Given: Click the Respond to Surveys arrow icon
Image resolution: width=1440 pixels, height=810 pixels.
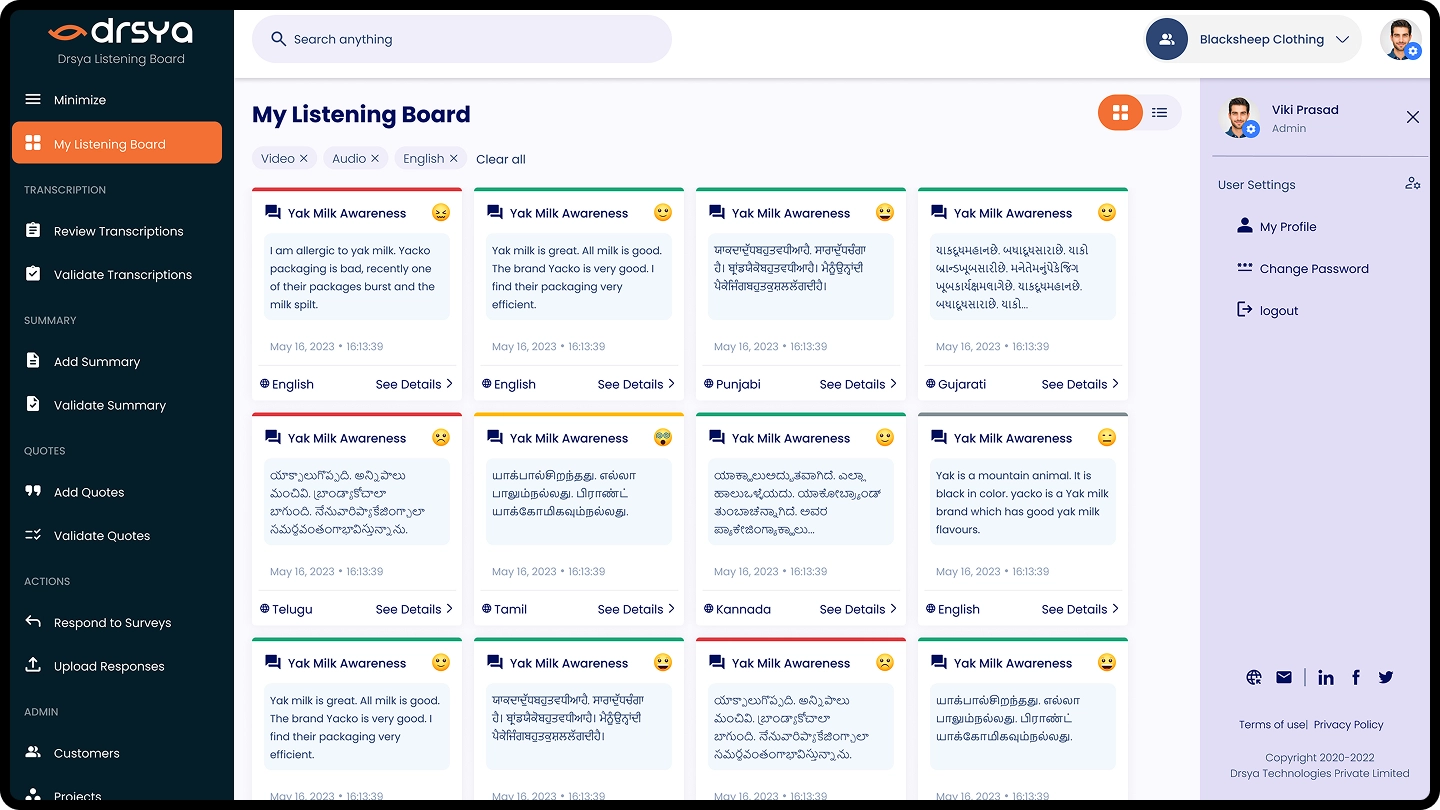Looking at the screenshot, I should 33,622.
